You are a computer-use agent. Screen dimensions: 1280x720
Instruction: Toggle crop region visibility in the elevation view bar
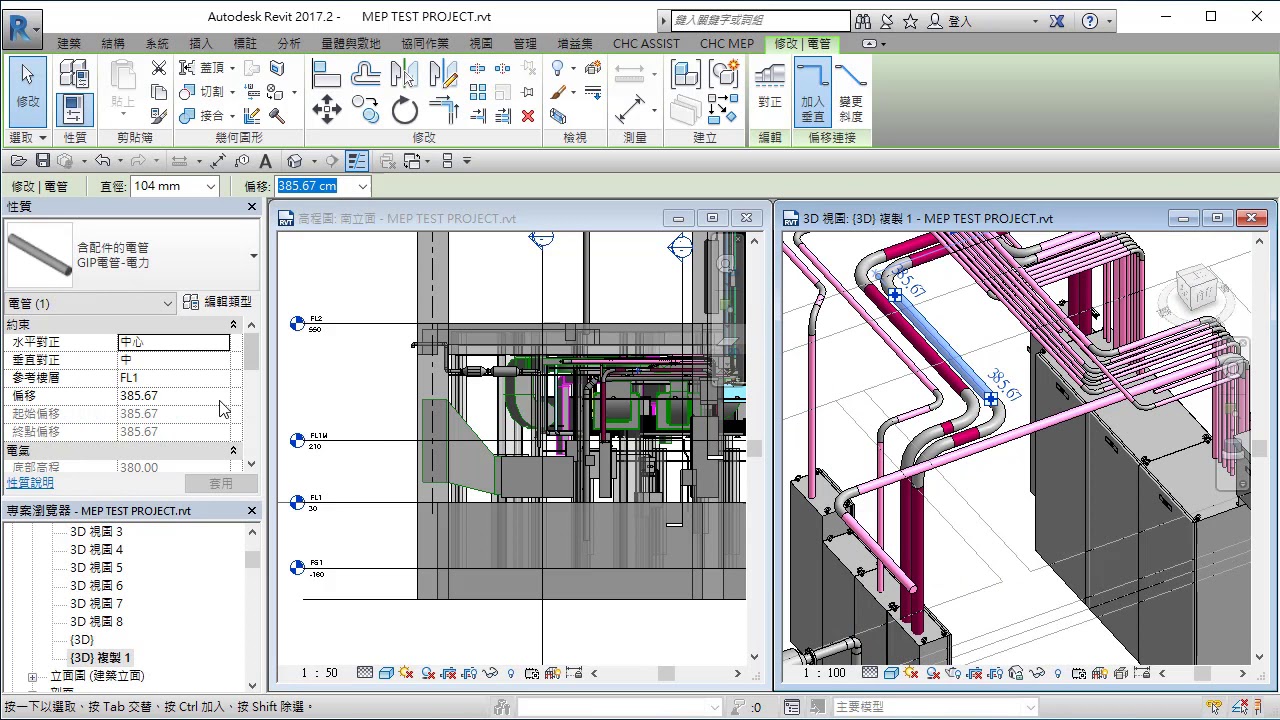click(469, 673)
